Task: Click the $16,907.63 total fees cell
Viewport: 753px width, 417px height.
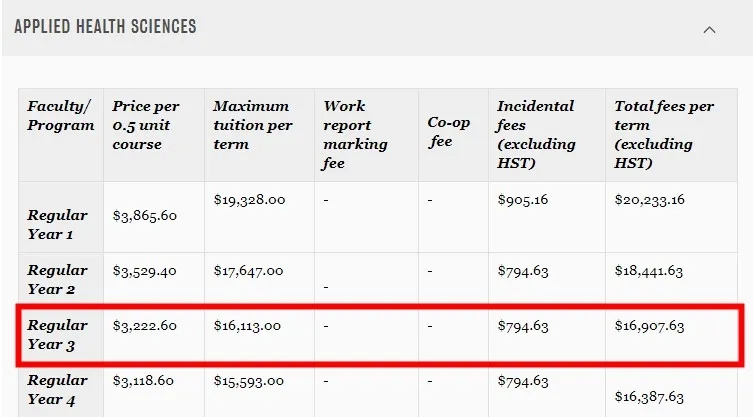Action: 651,326
